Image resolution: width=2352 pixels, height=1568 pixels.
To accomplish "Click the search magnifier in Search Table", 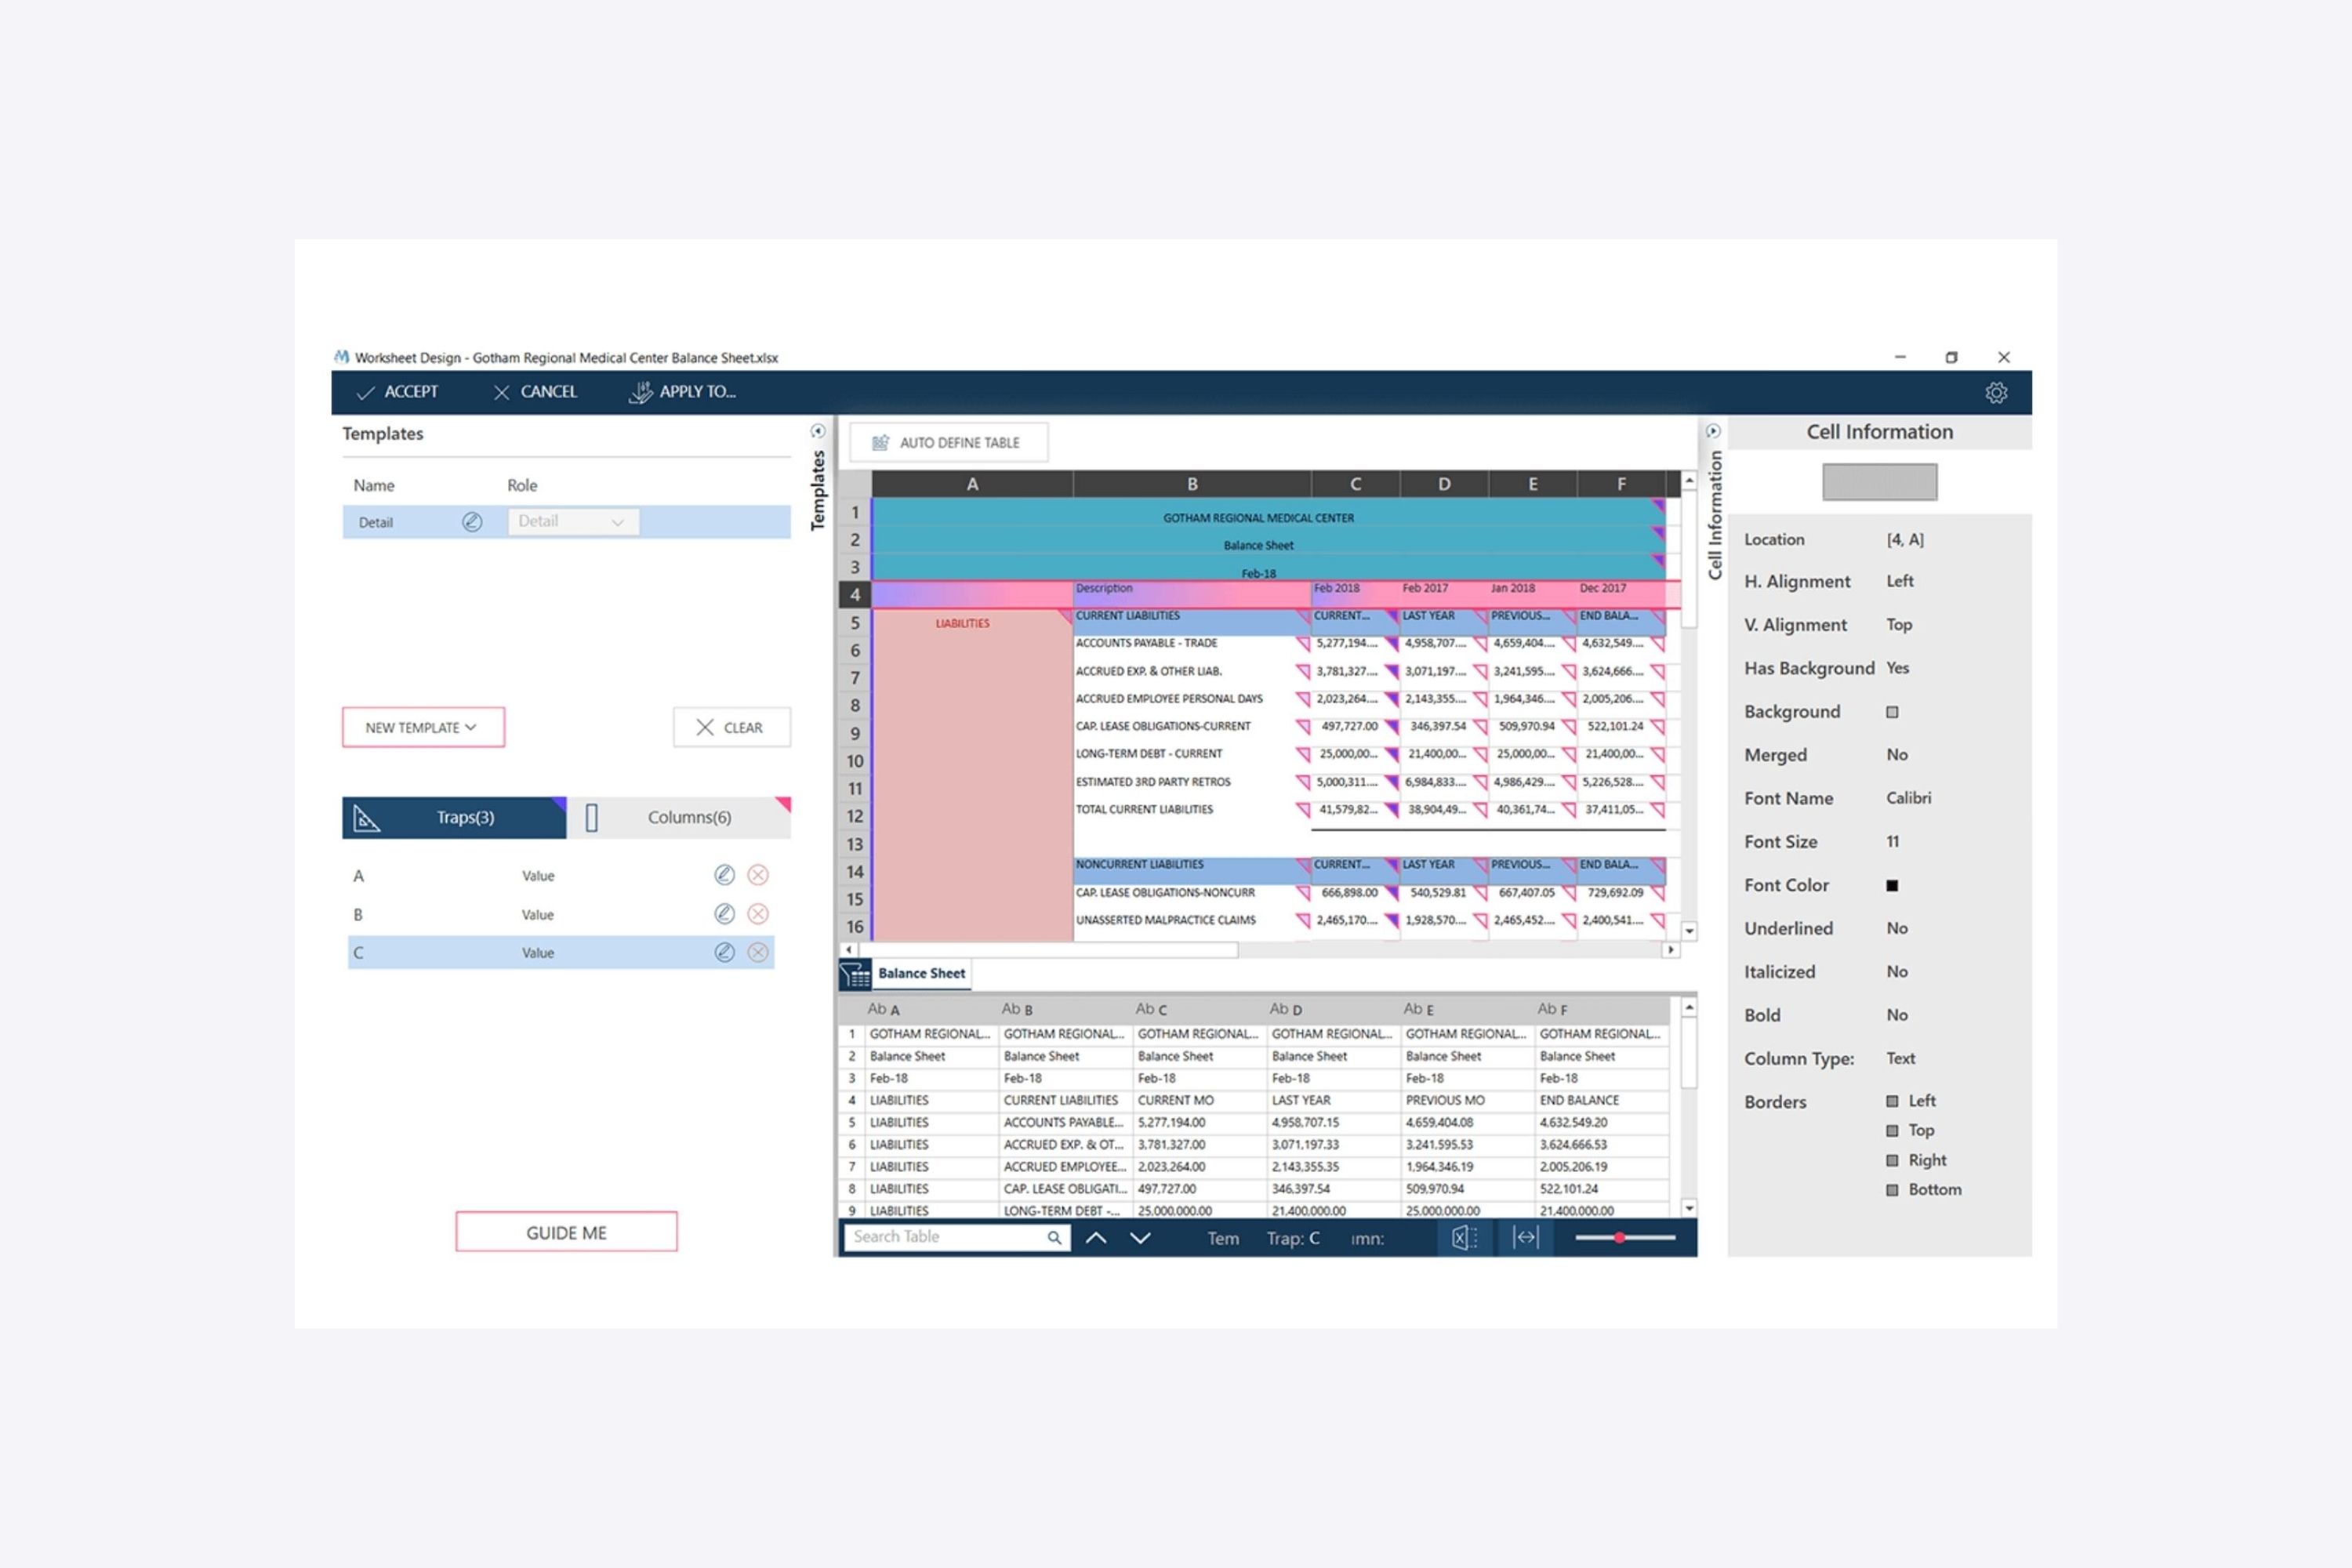I will click(x=1054, y=1238).
